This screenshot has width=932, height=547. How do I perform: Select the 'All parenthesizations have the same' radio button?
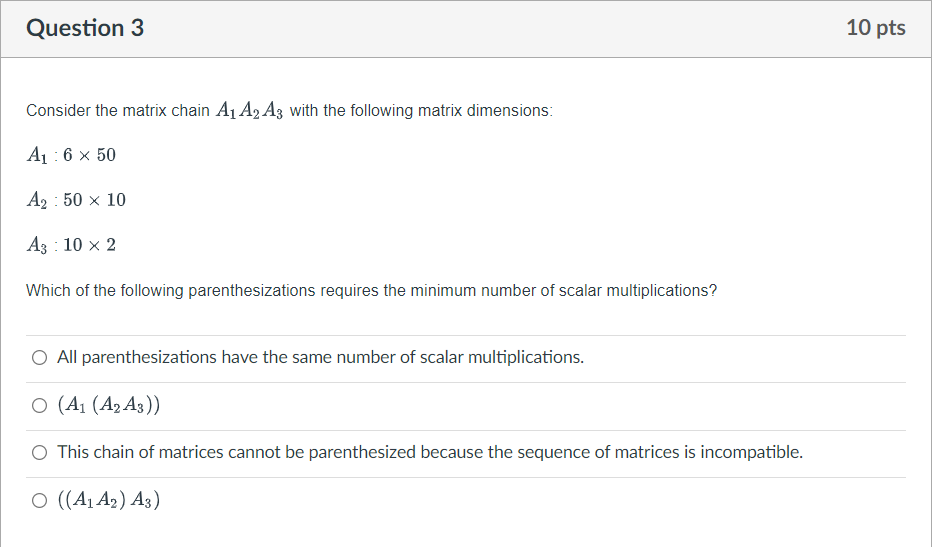[x=39, y=357]
